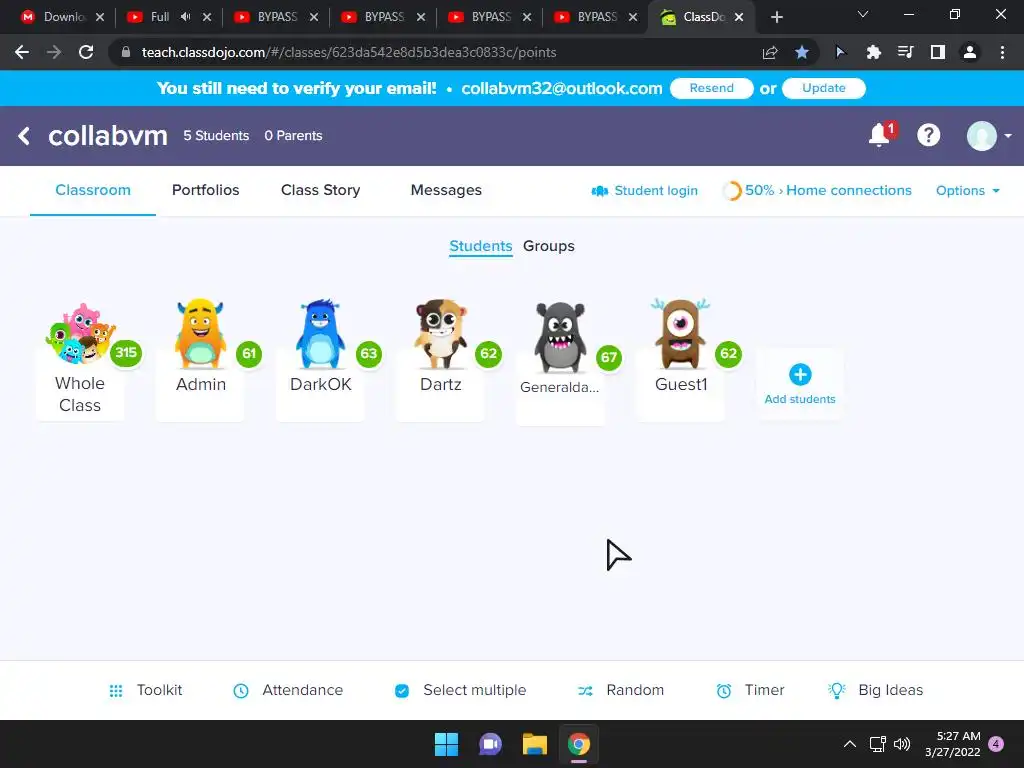Image resolution: width=1024 pixels, height=768 pixels.
Task: Open the Chrome extensions puzzle icon
Action: pos(873,52)
